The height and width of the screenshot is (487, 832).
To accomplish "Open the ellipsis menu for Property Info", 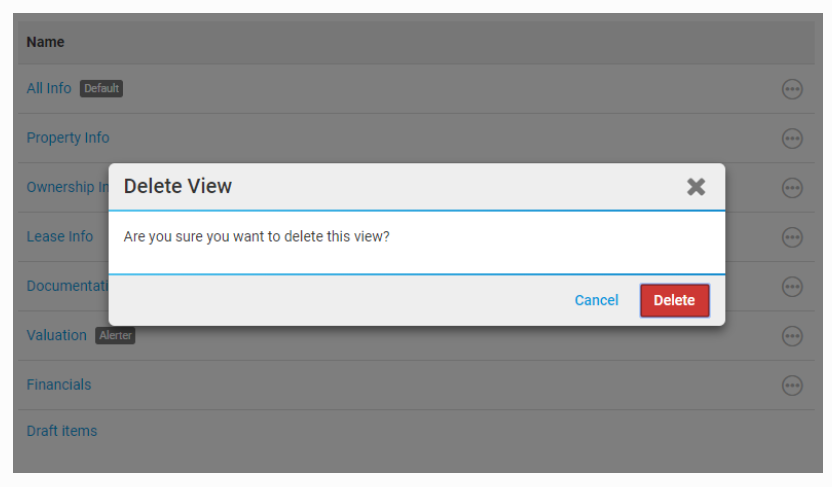I will coord(792,138).
